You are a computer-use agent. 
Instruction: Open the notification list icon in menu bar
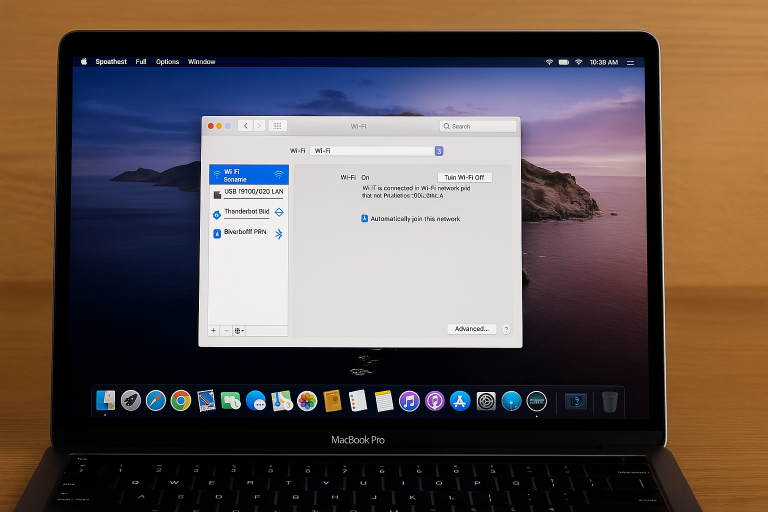pos(630,63)
